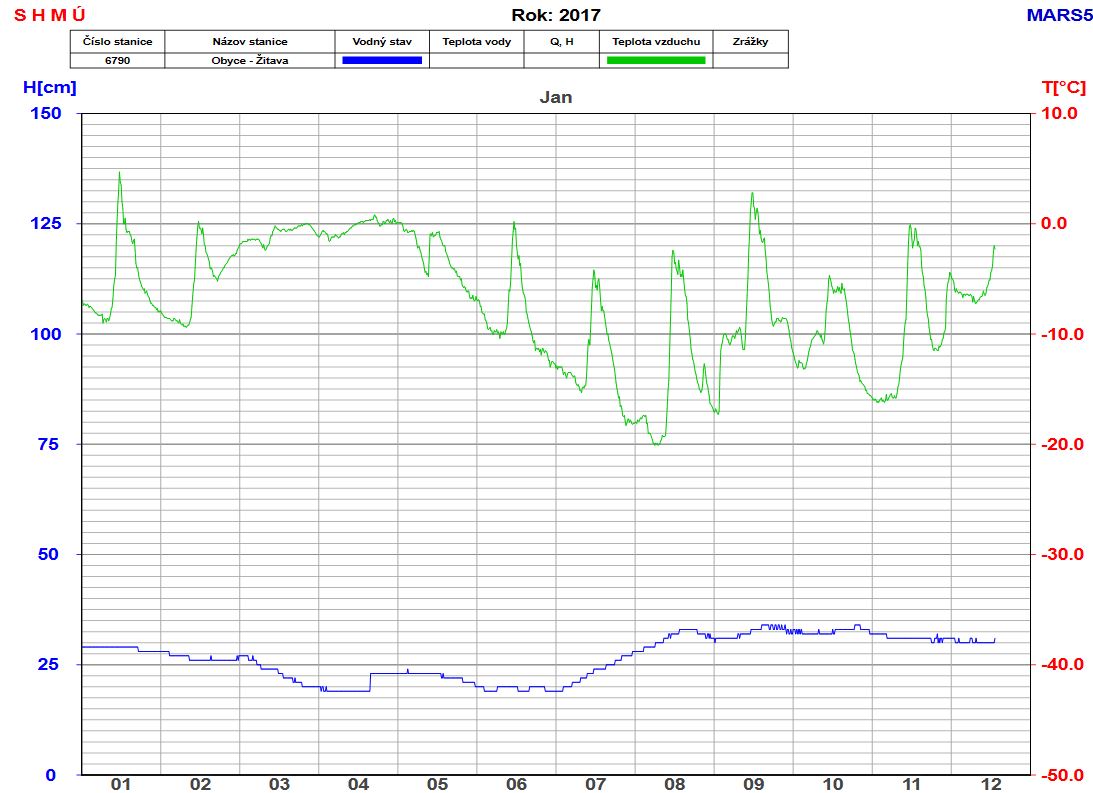Click the MARS5 label
Screen dimensions: 1093x793
1059,15
